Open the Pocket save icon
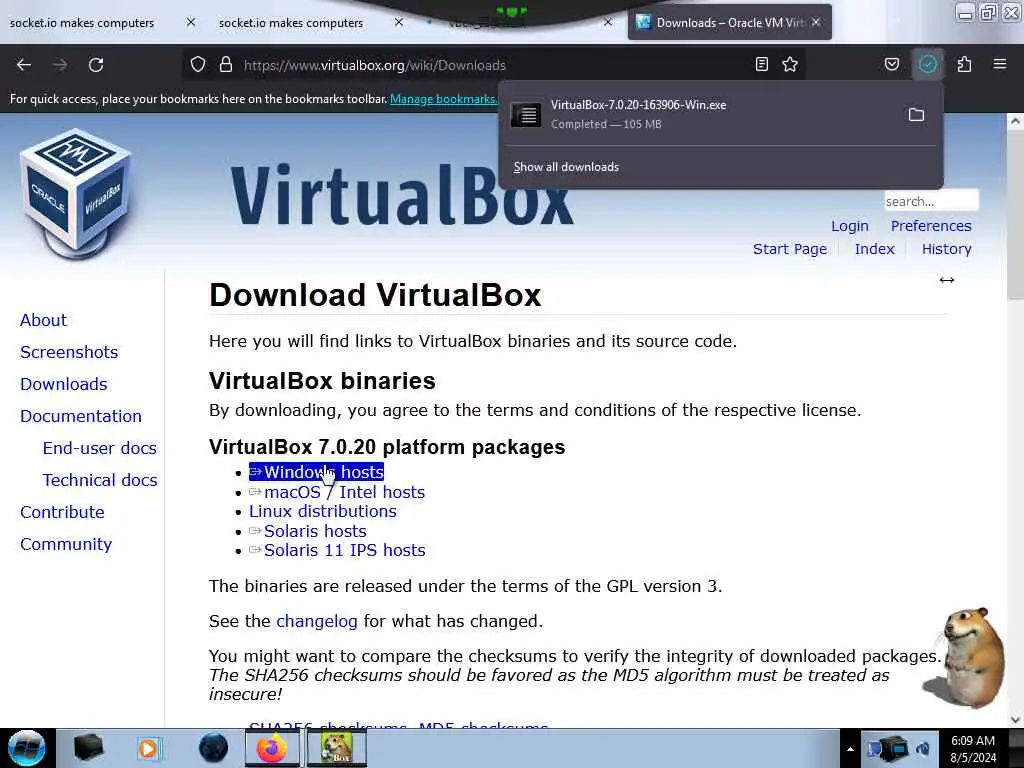Viewport: 1024px width, 768px height. coord(891,64)
